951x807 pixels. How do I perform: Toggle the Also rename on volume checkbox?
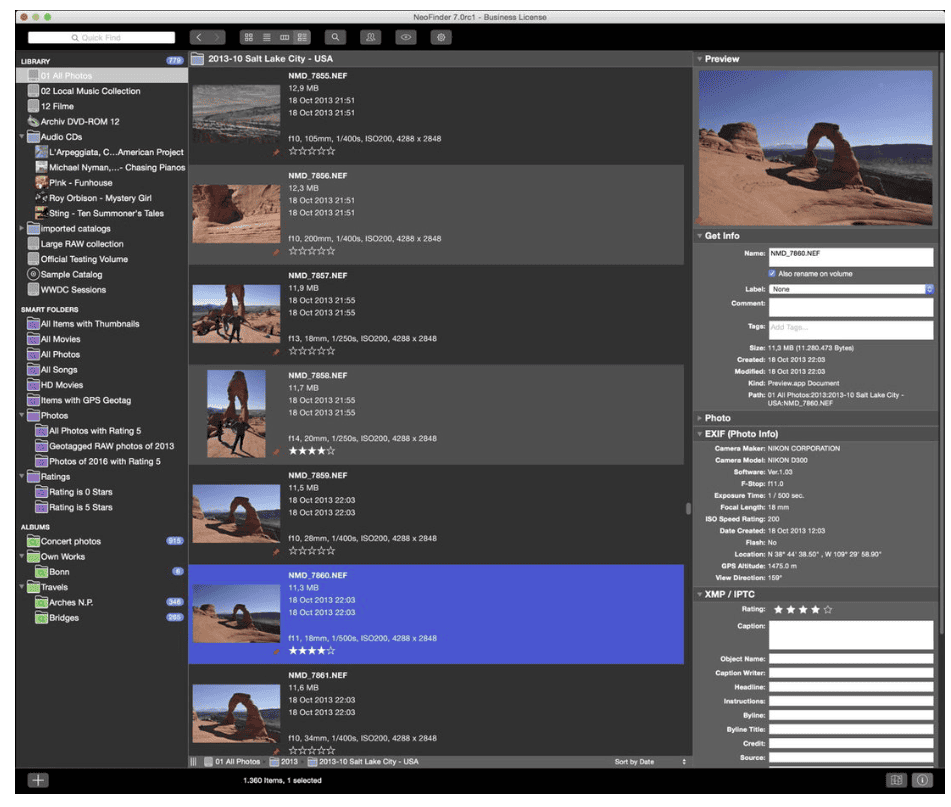(772, 273)
